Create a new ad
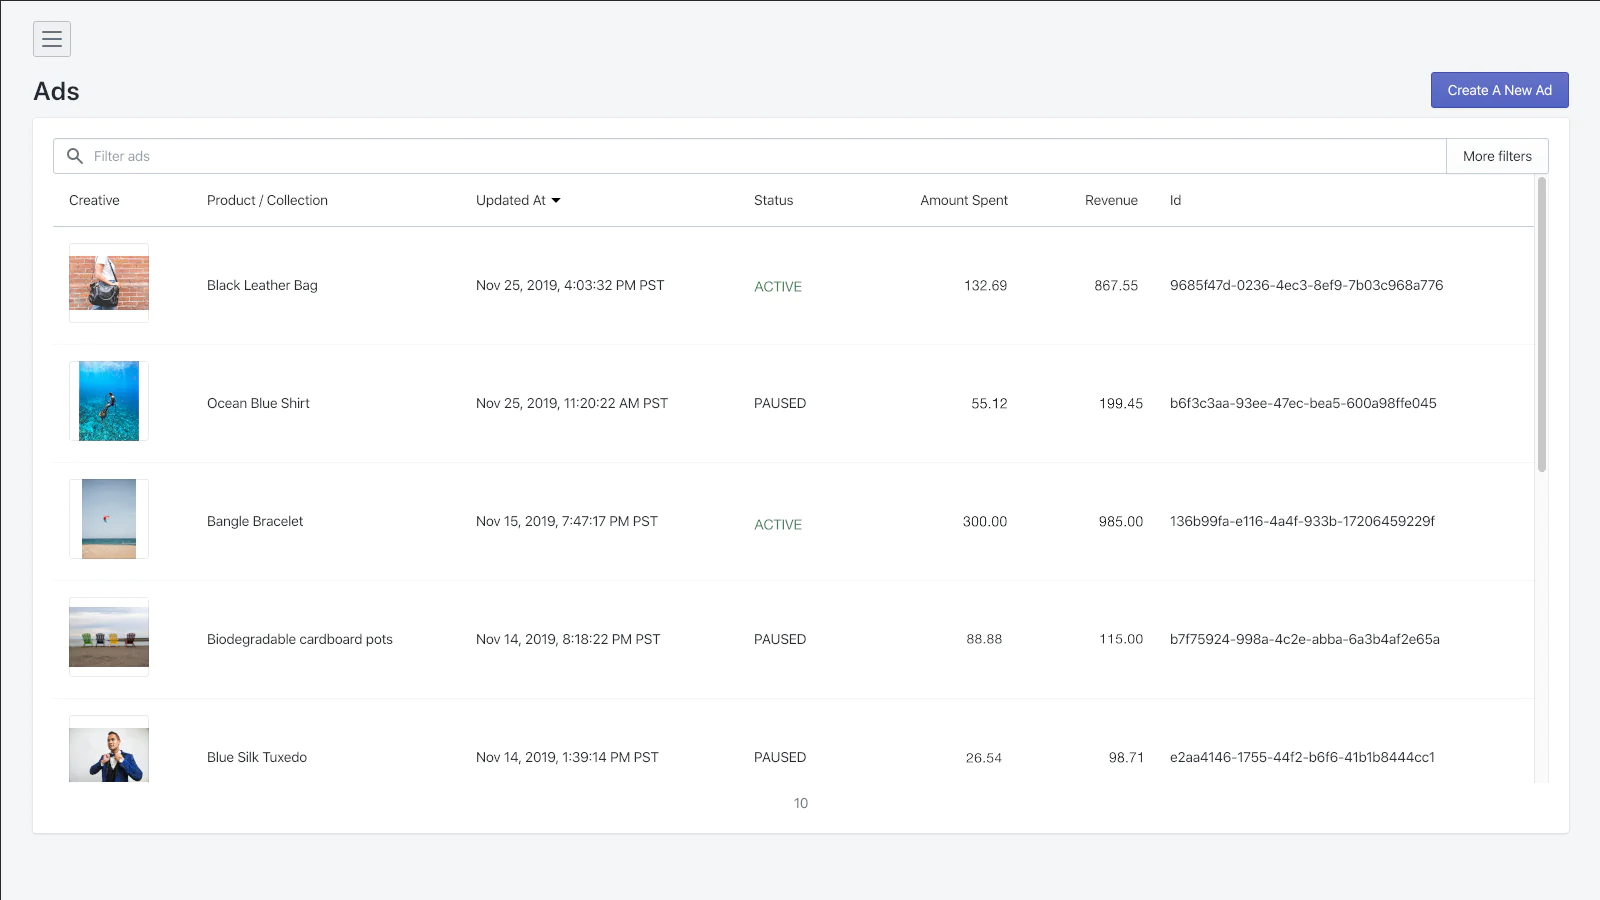 pos(1499,90)
